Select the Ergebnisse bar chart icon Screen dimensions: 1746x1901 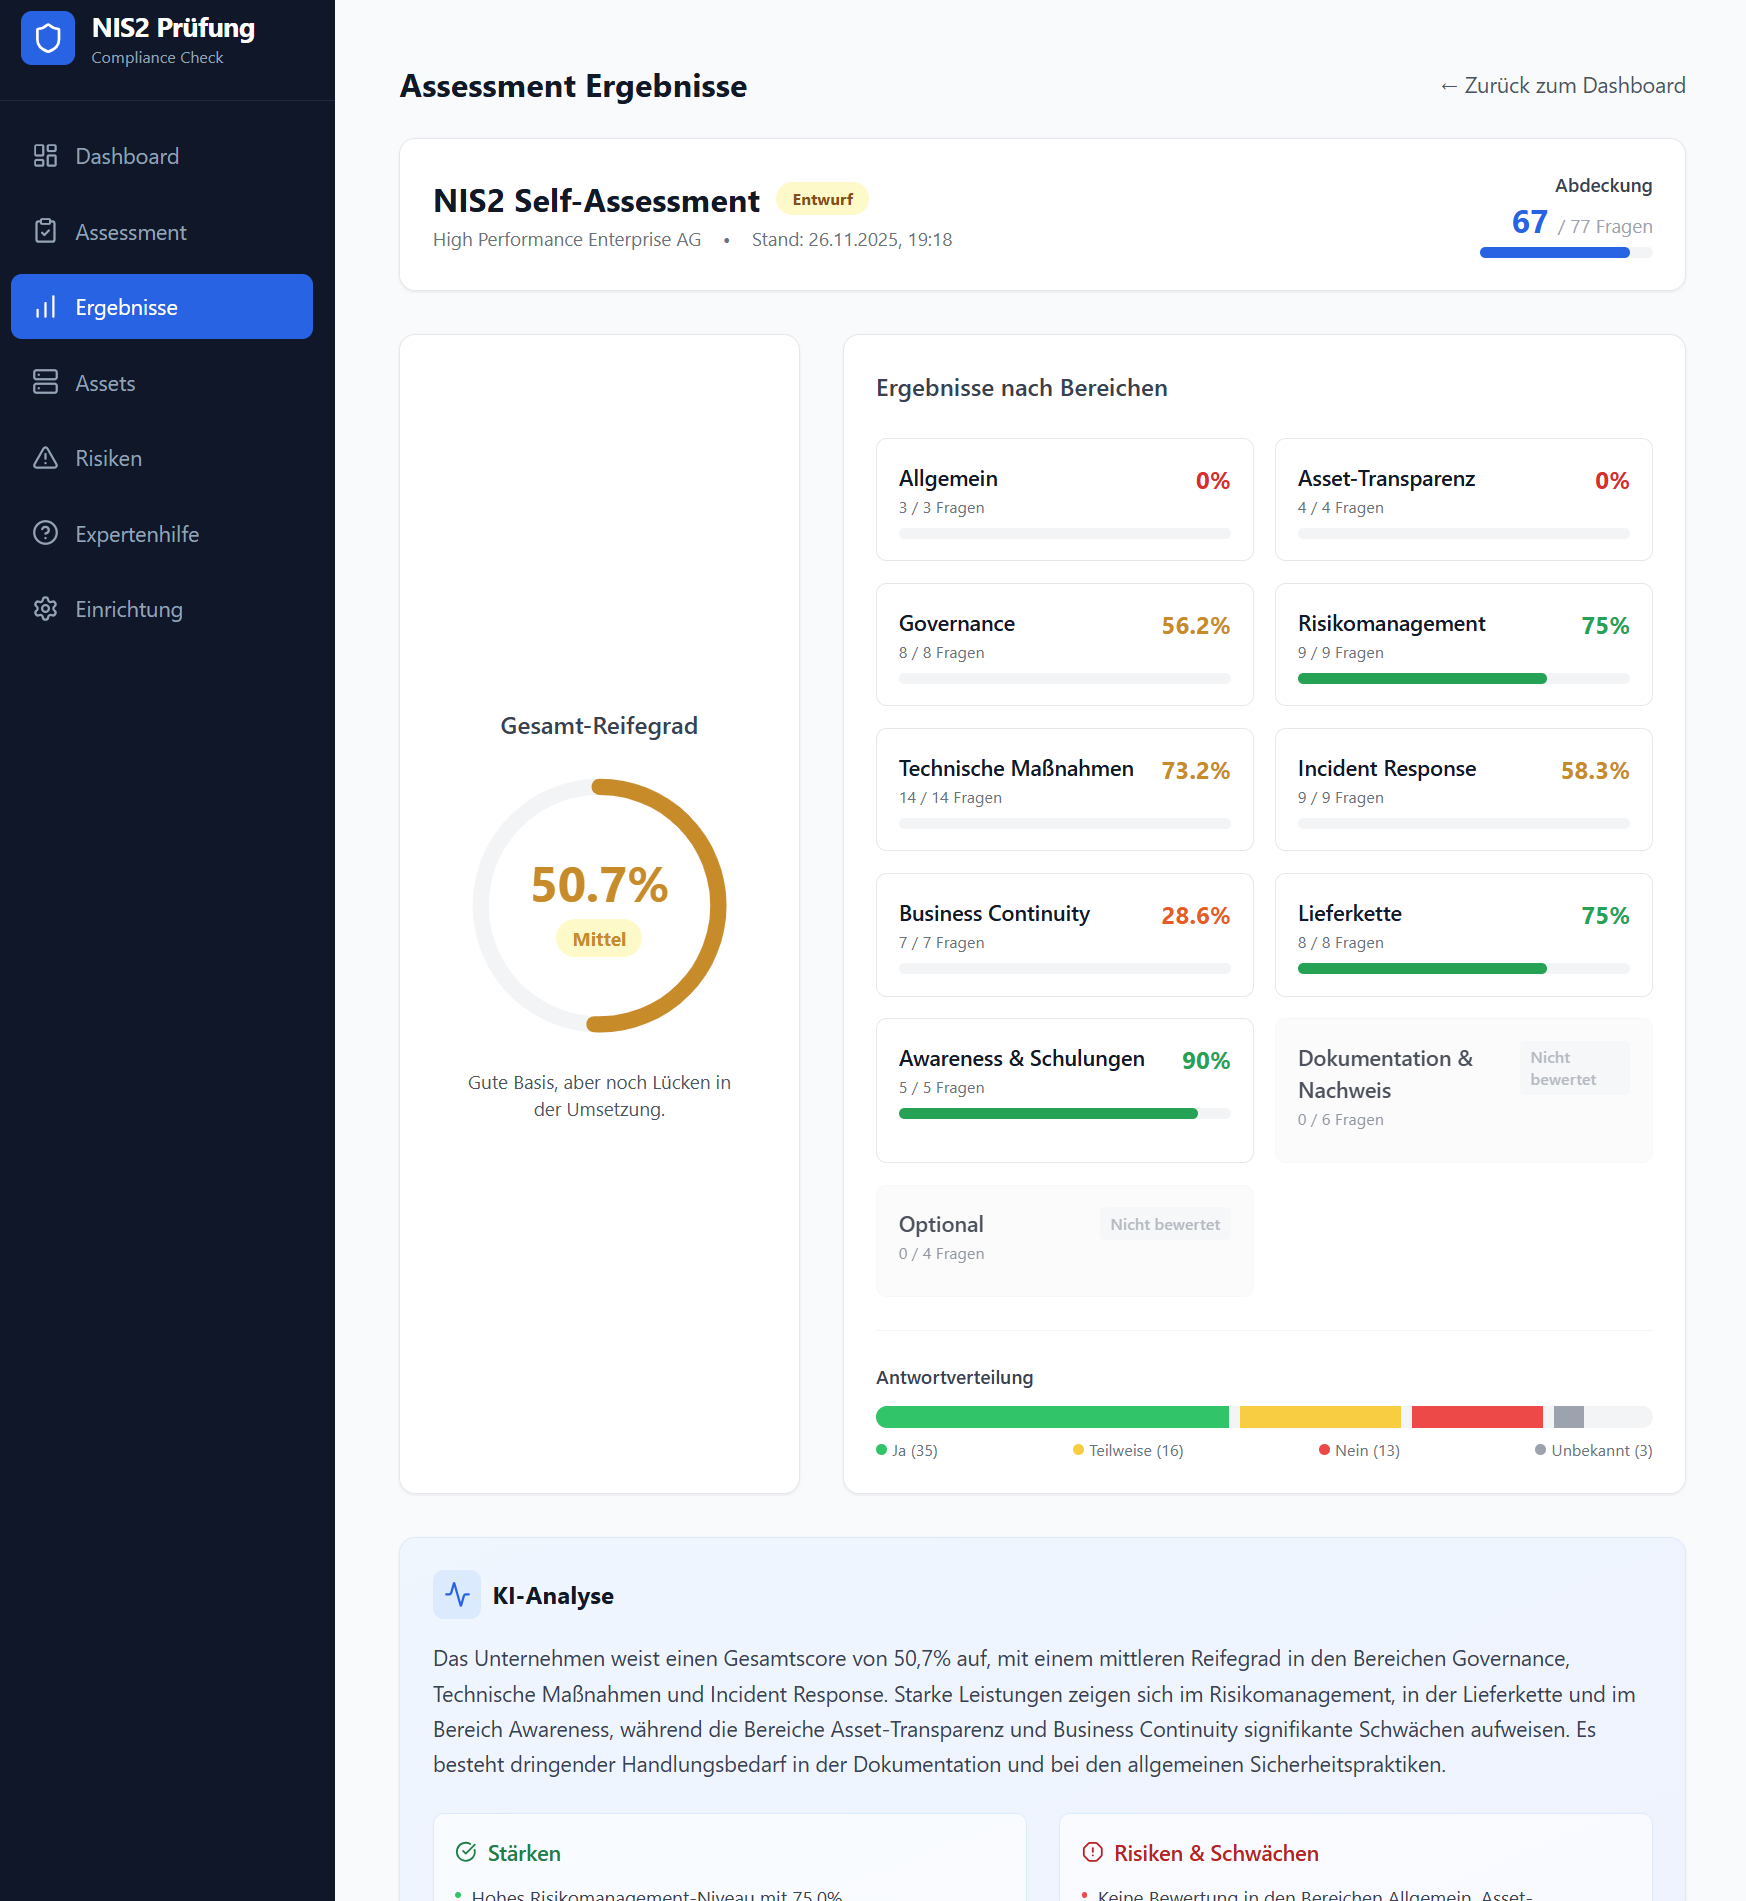tap(46, 307)
